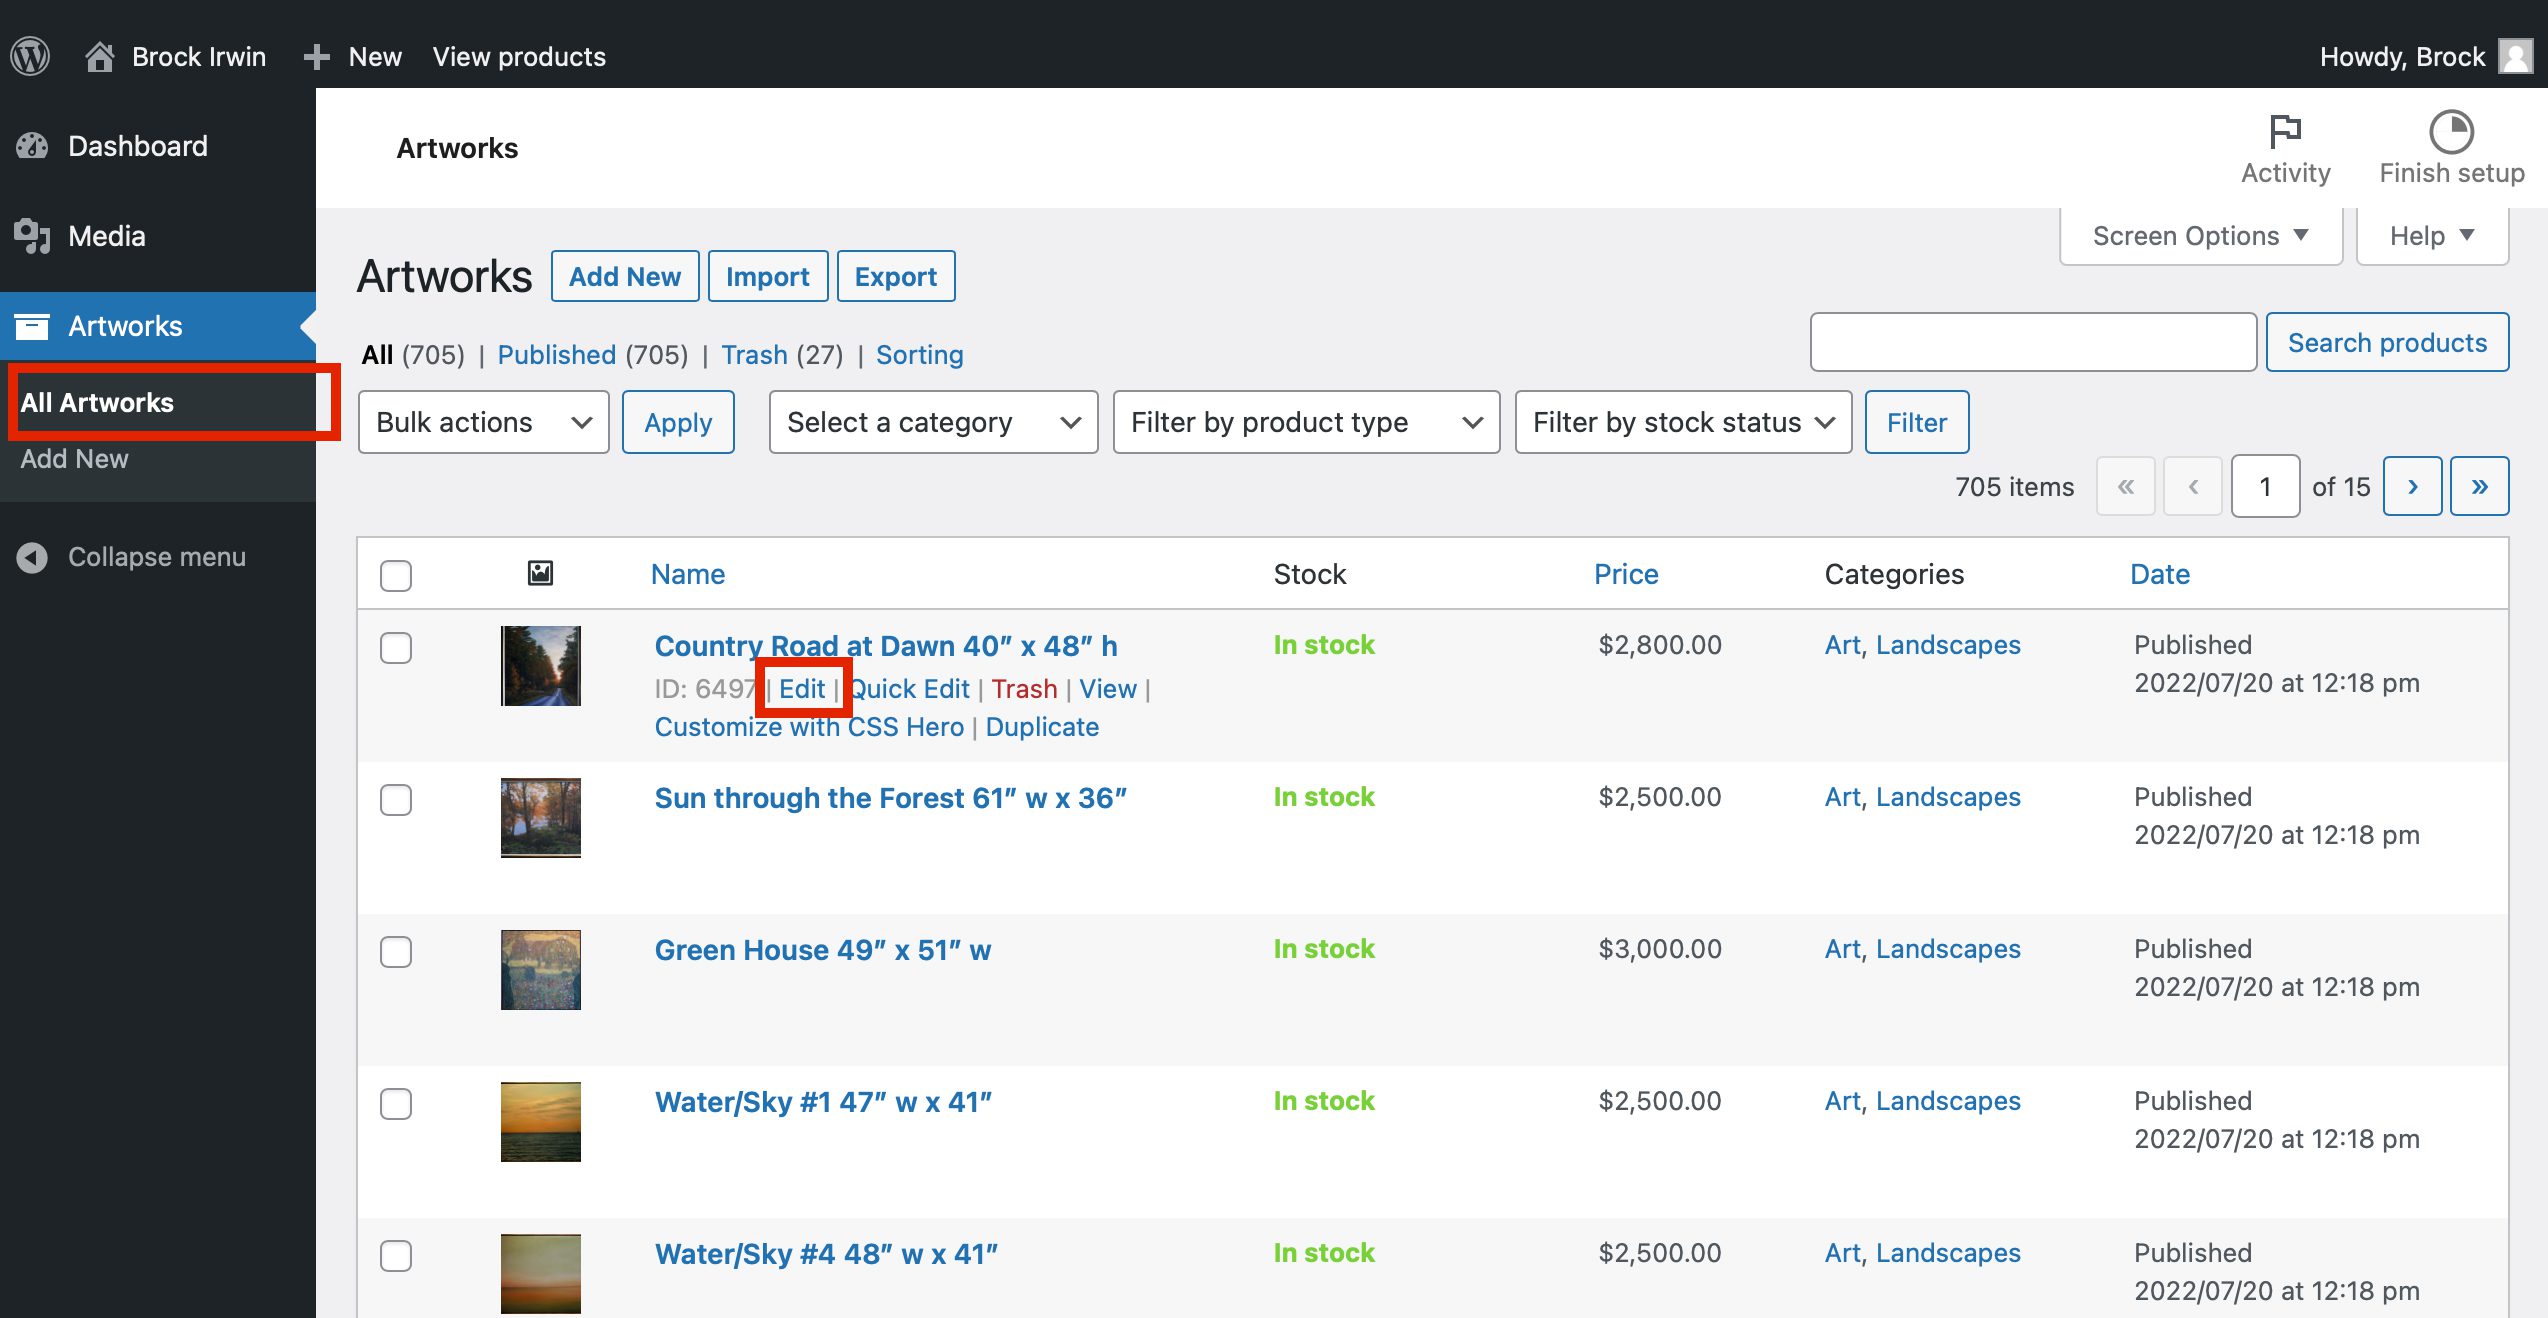
Task: Go to the next page arrow
Action: click(2412, 487)
